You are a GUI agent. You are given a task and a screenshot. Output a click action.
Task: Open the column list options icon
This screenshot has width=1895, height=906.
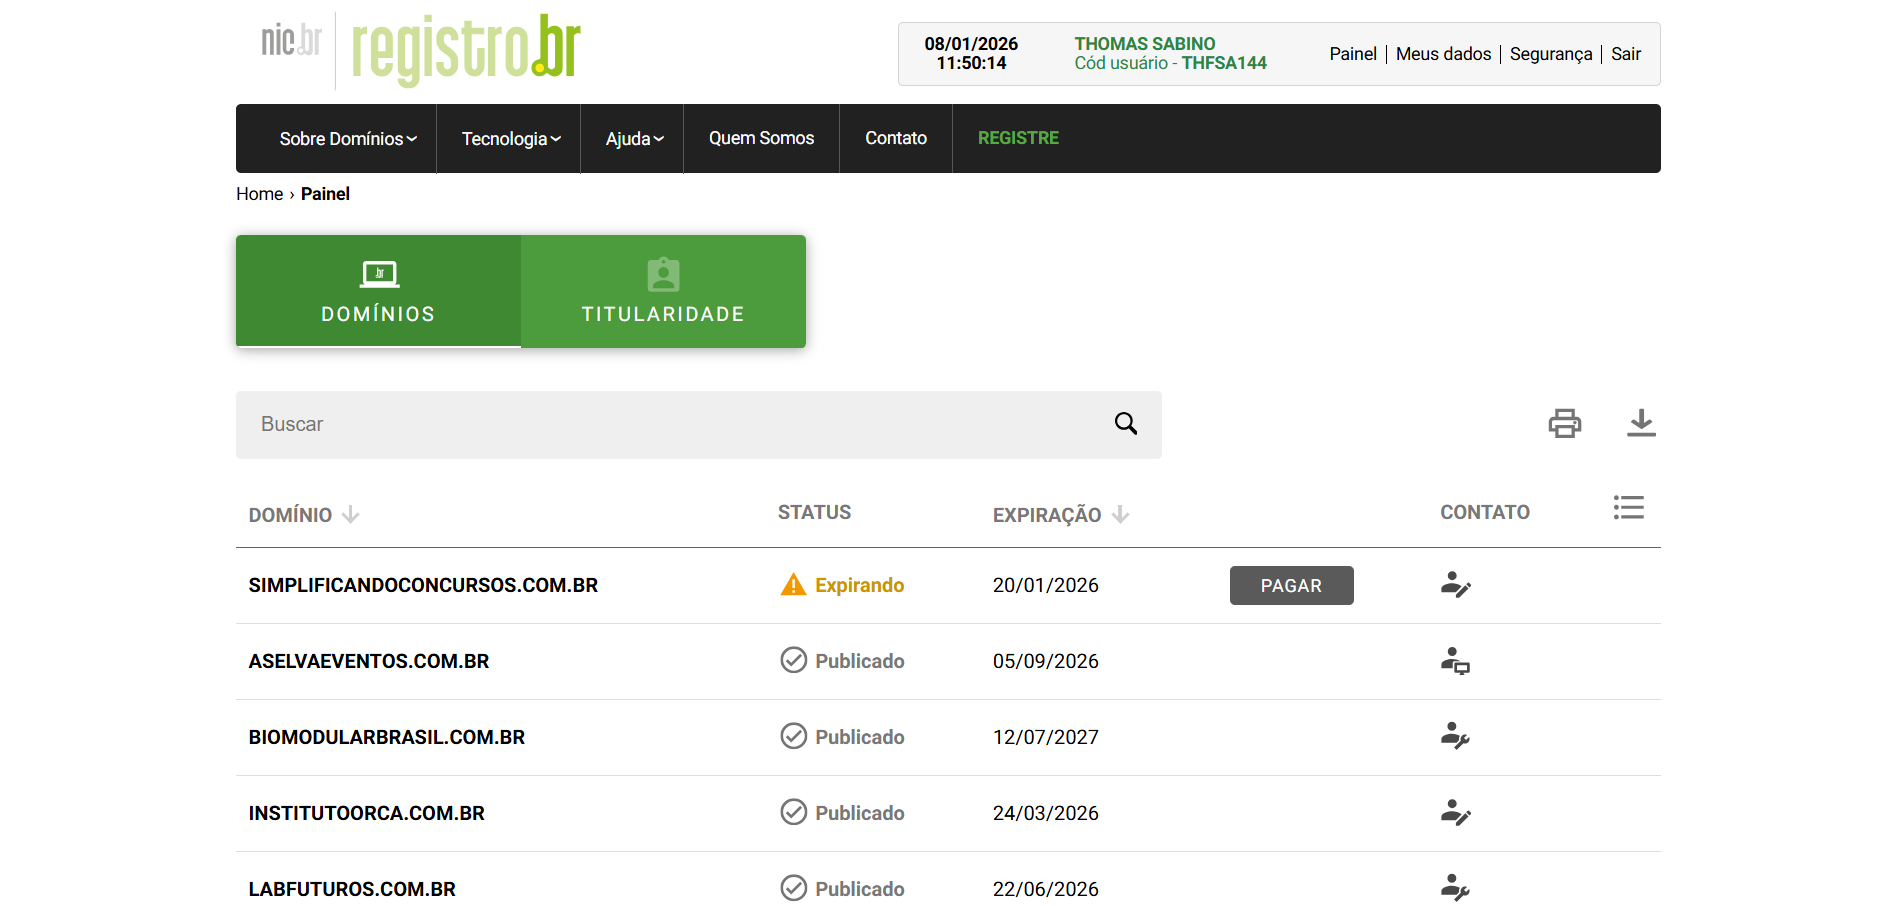click(x=1628, y=508)
